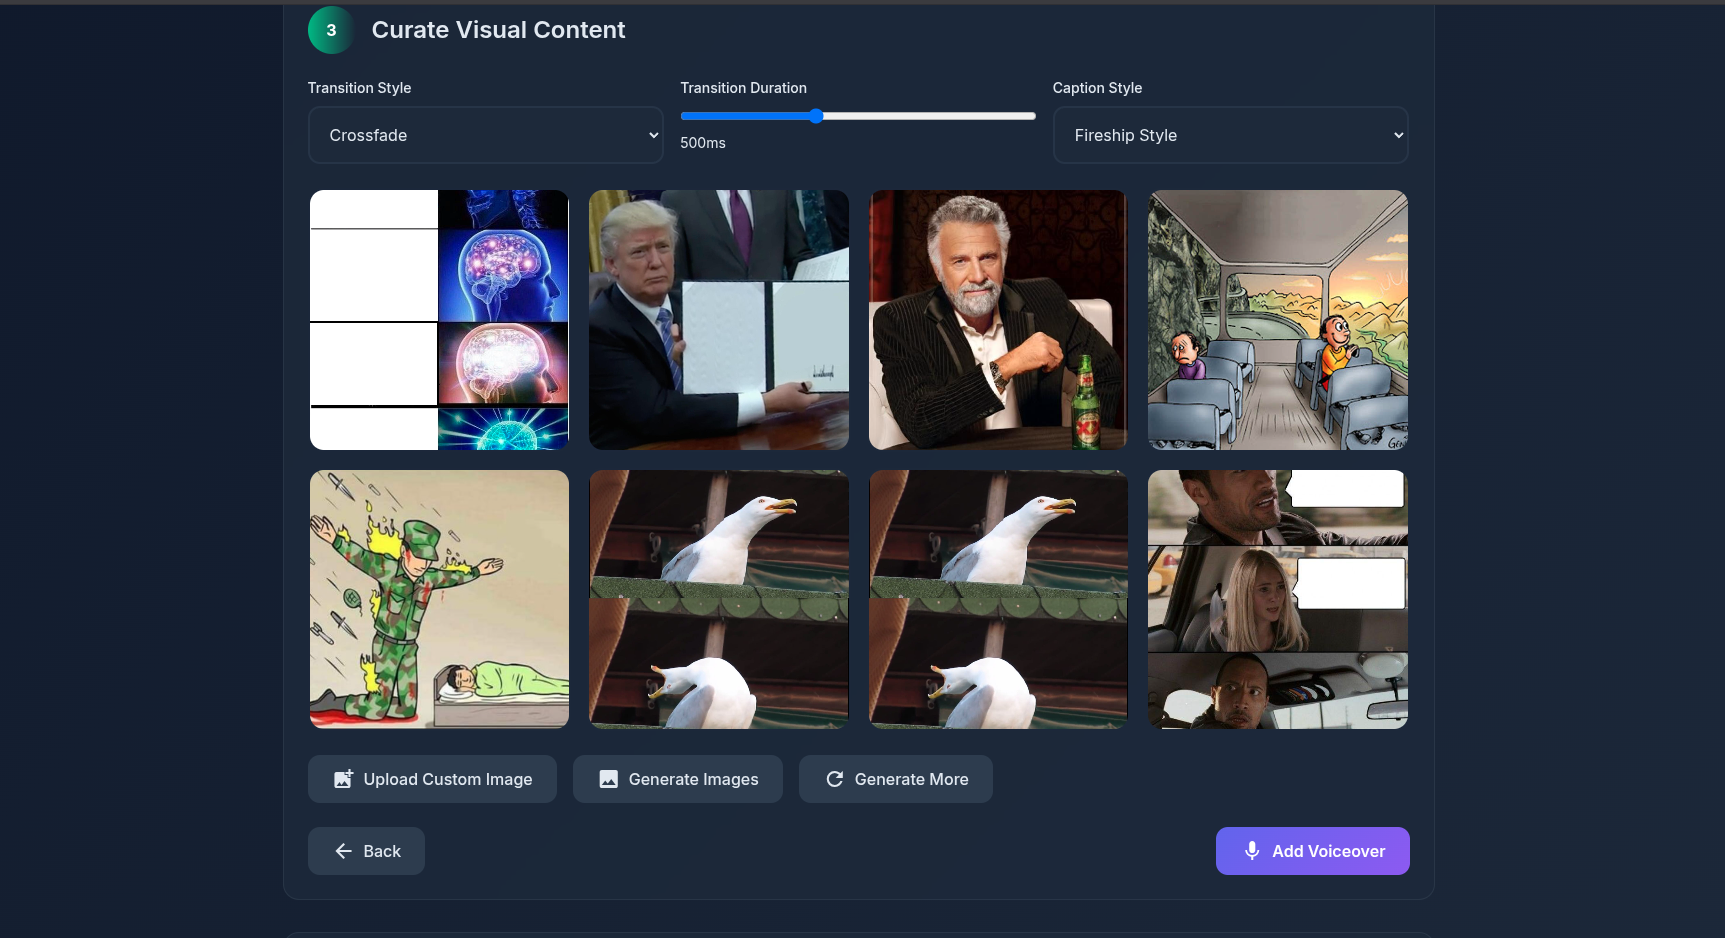
Task: Click the Transition Duration label
Action: [x=743, y=88]
